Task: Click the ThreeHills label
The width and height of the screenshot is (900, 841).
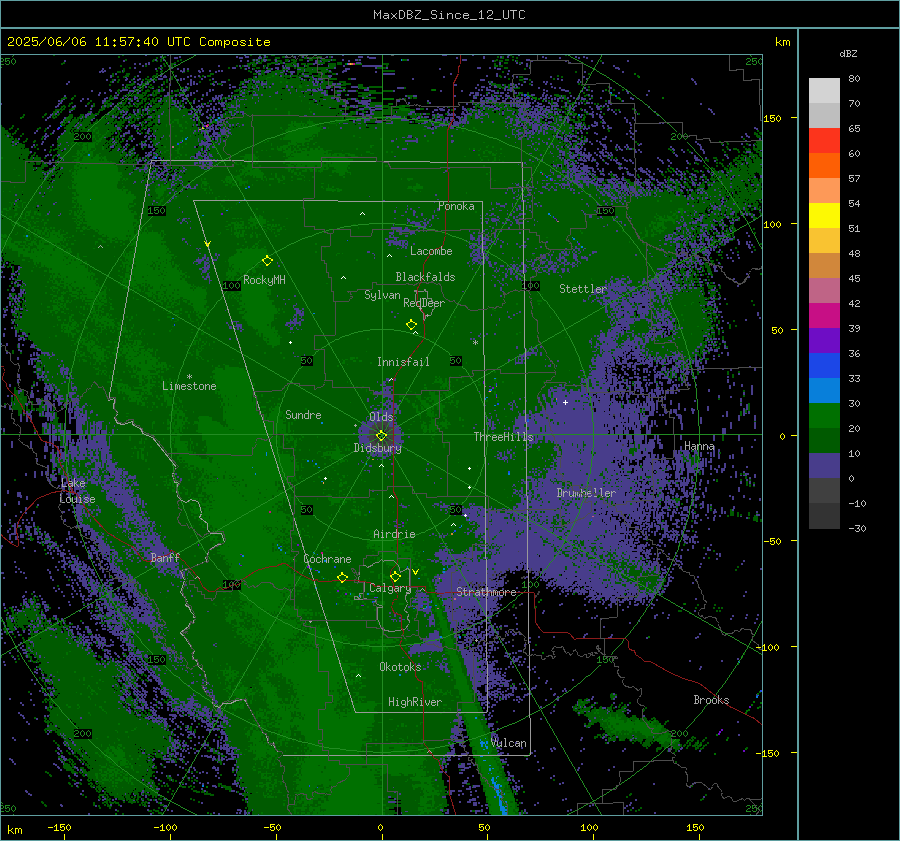Action: [503, 437]
